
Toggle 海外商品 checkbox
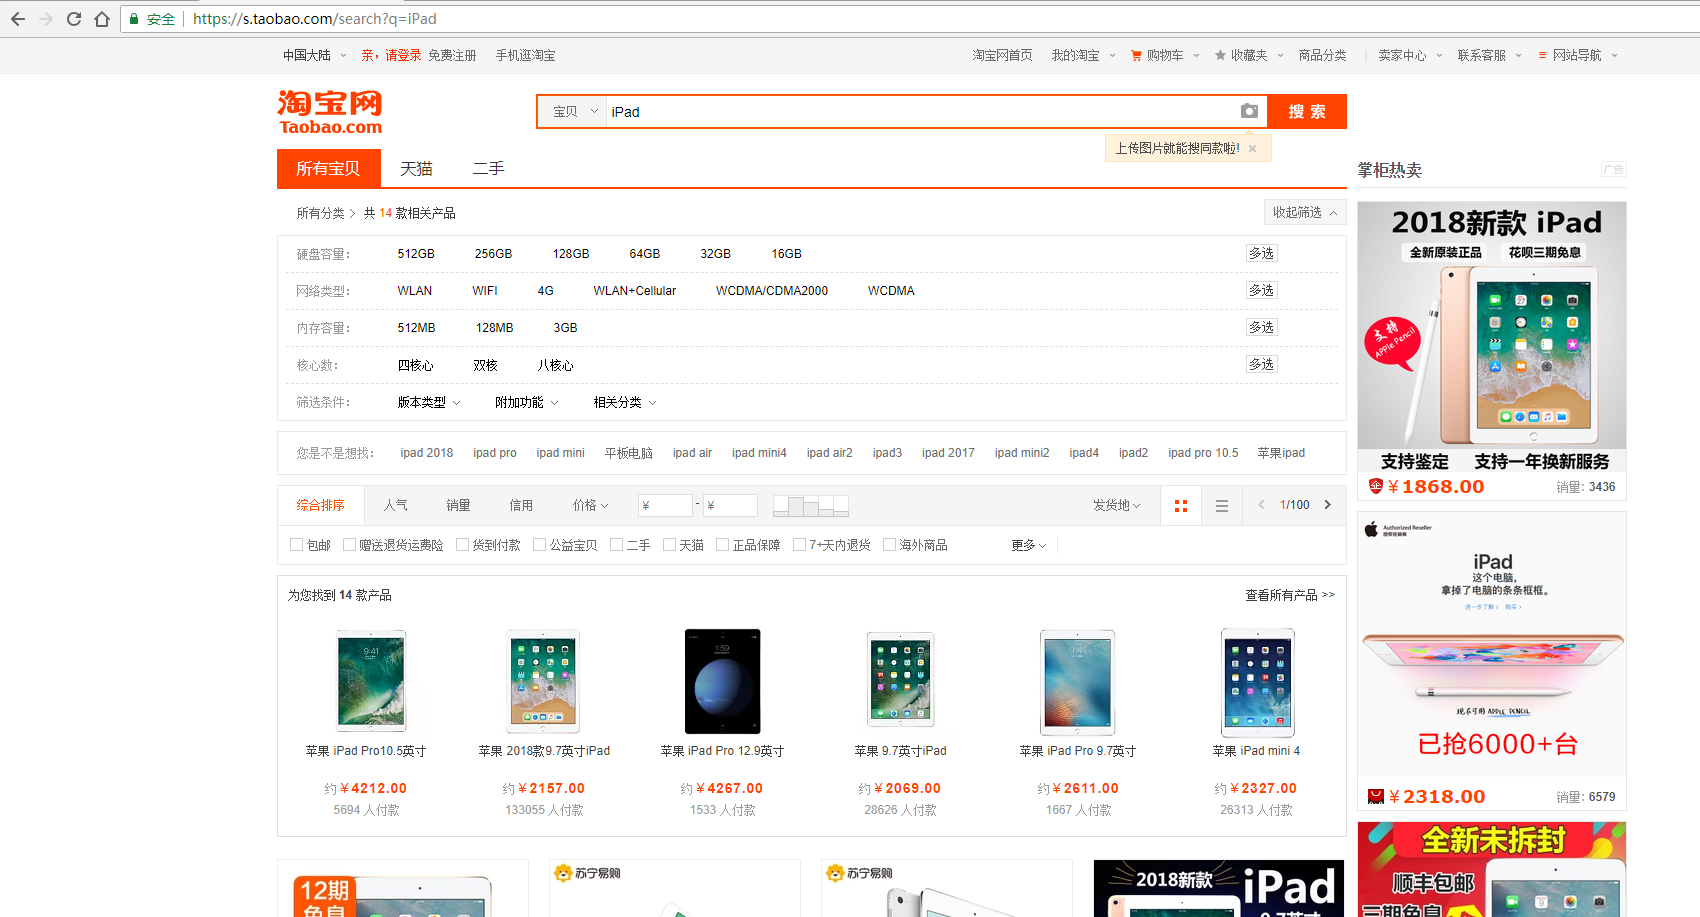[x=889, y=545]
